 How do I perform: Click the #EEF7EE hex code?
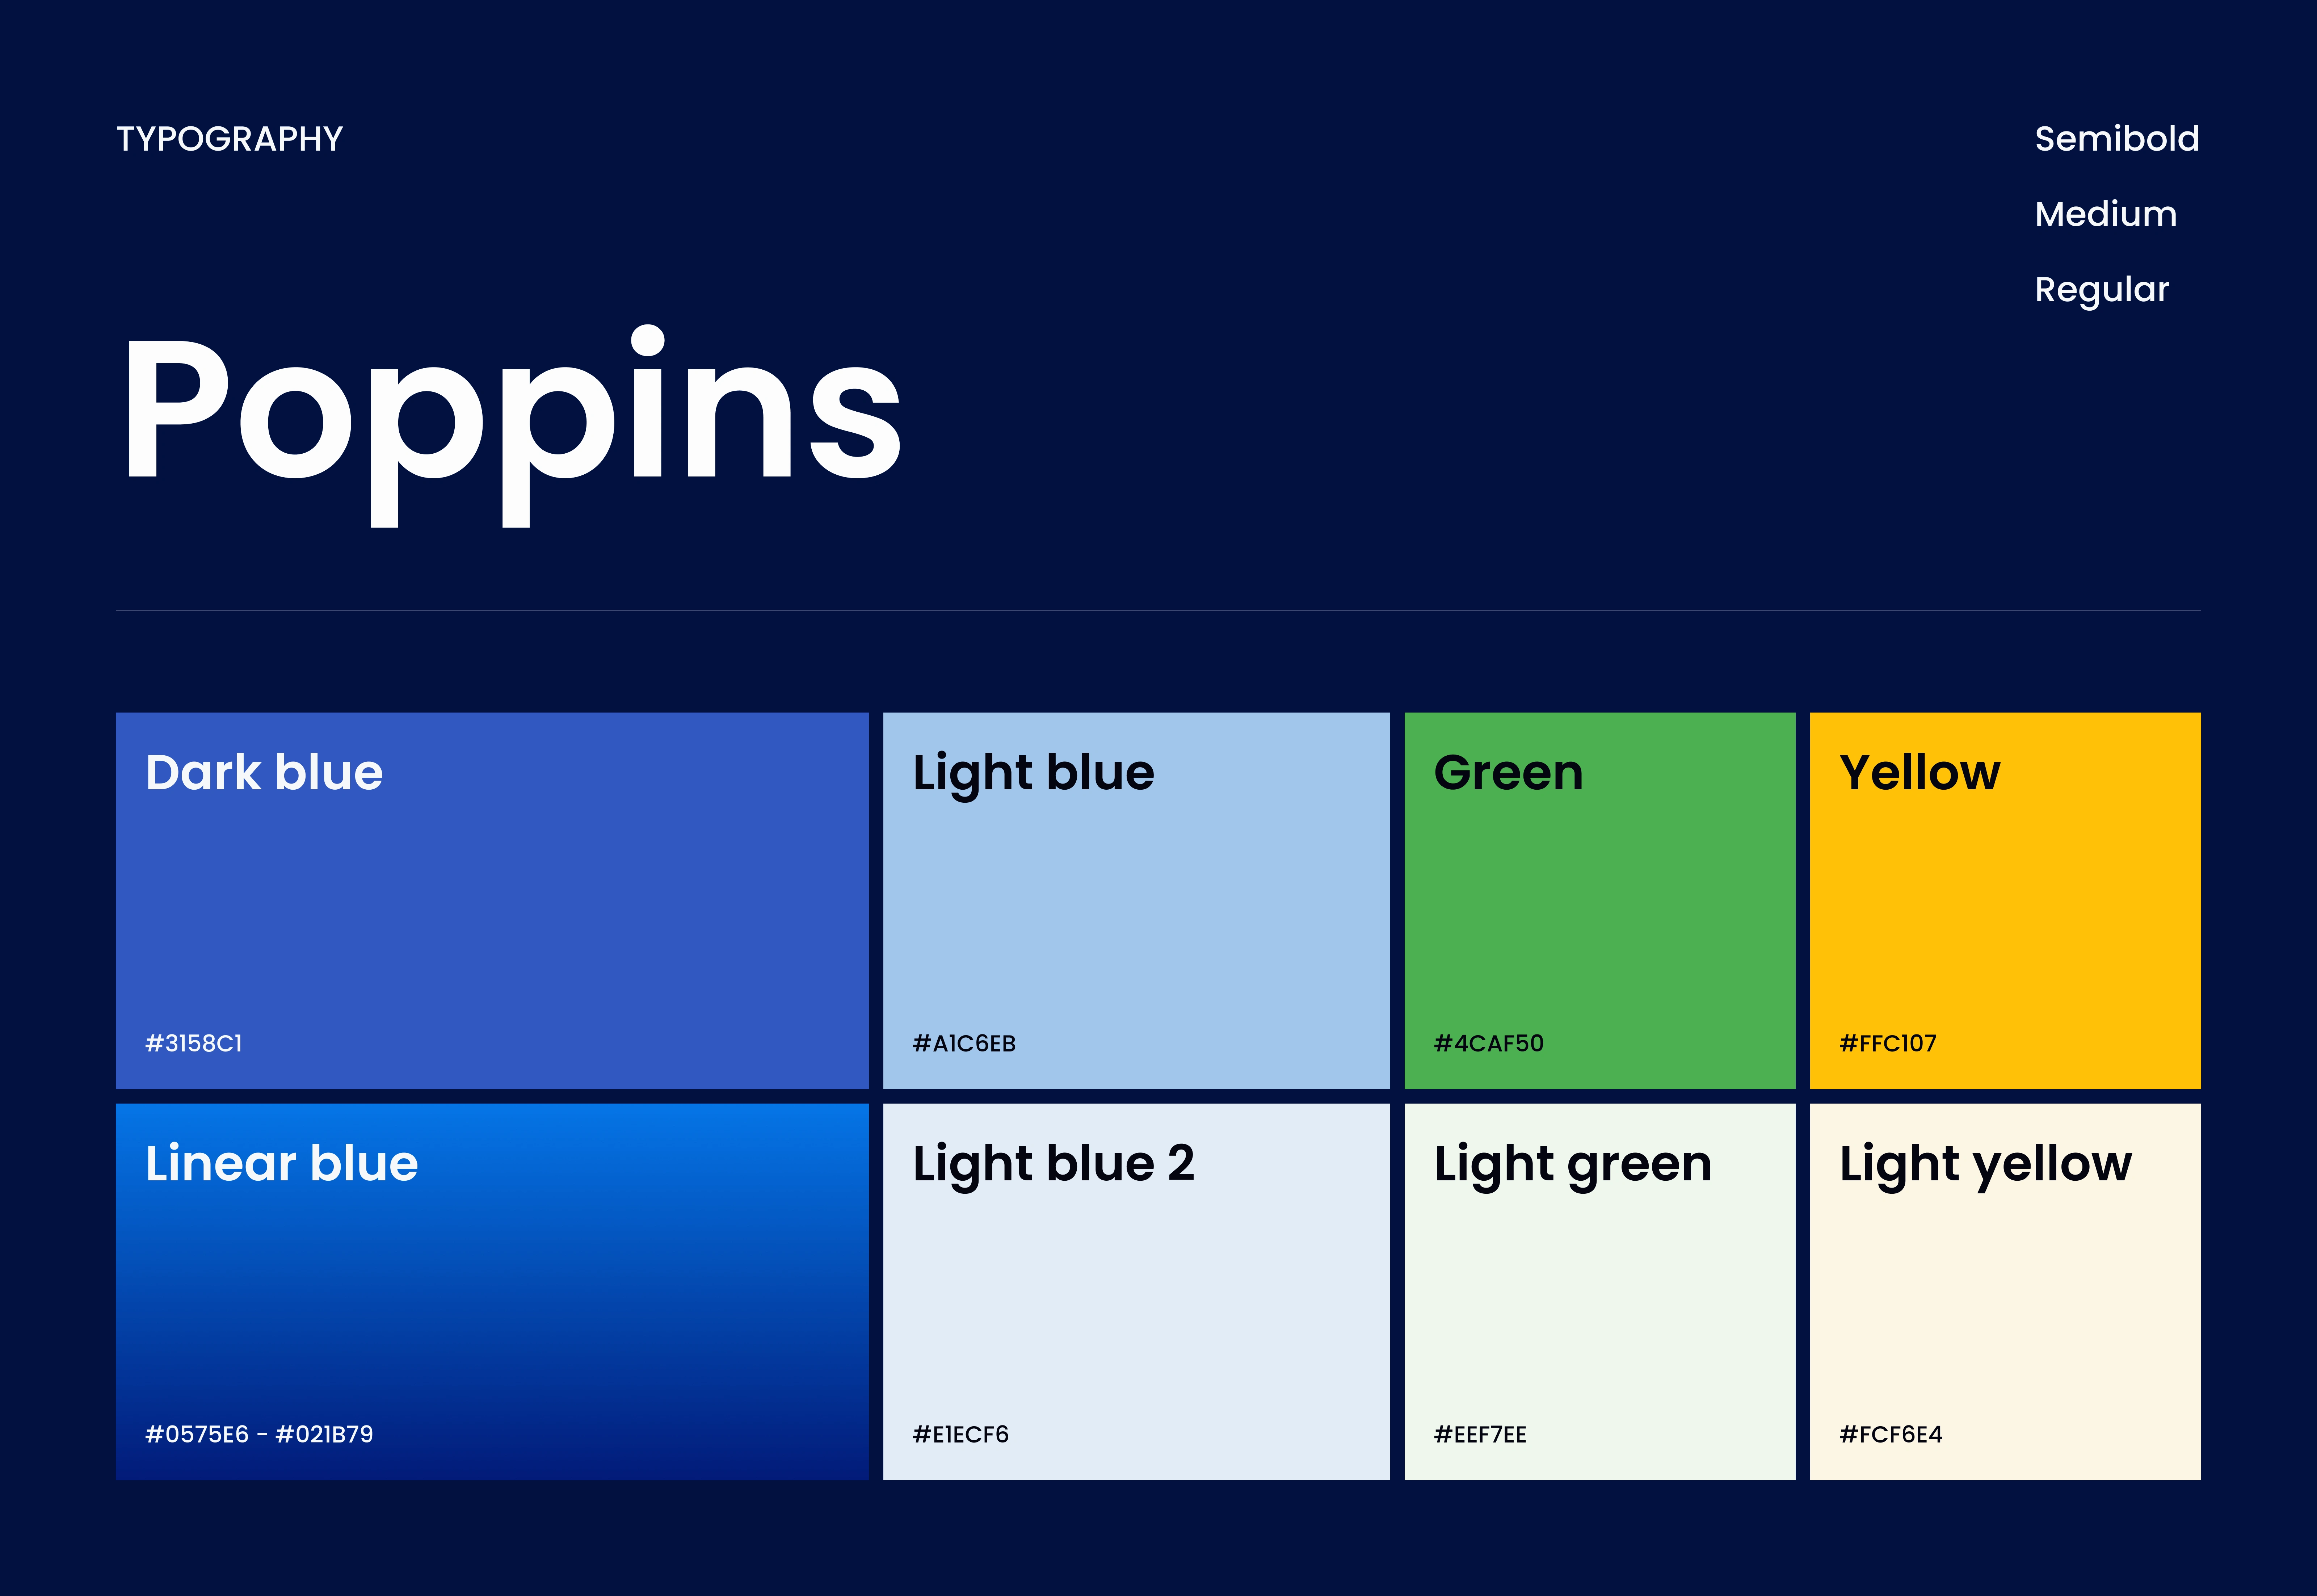(1480, 1434)
